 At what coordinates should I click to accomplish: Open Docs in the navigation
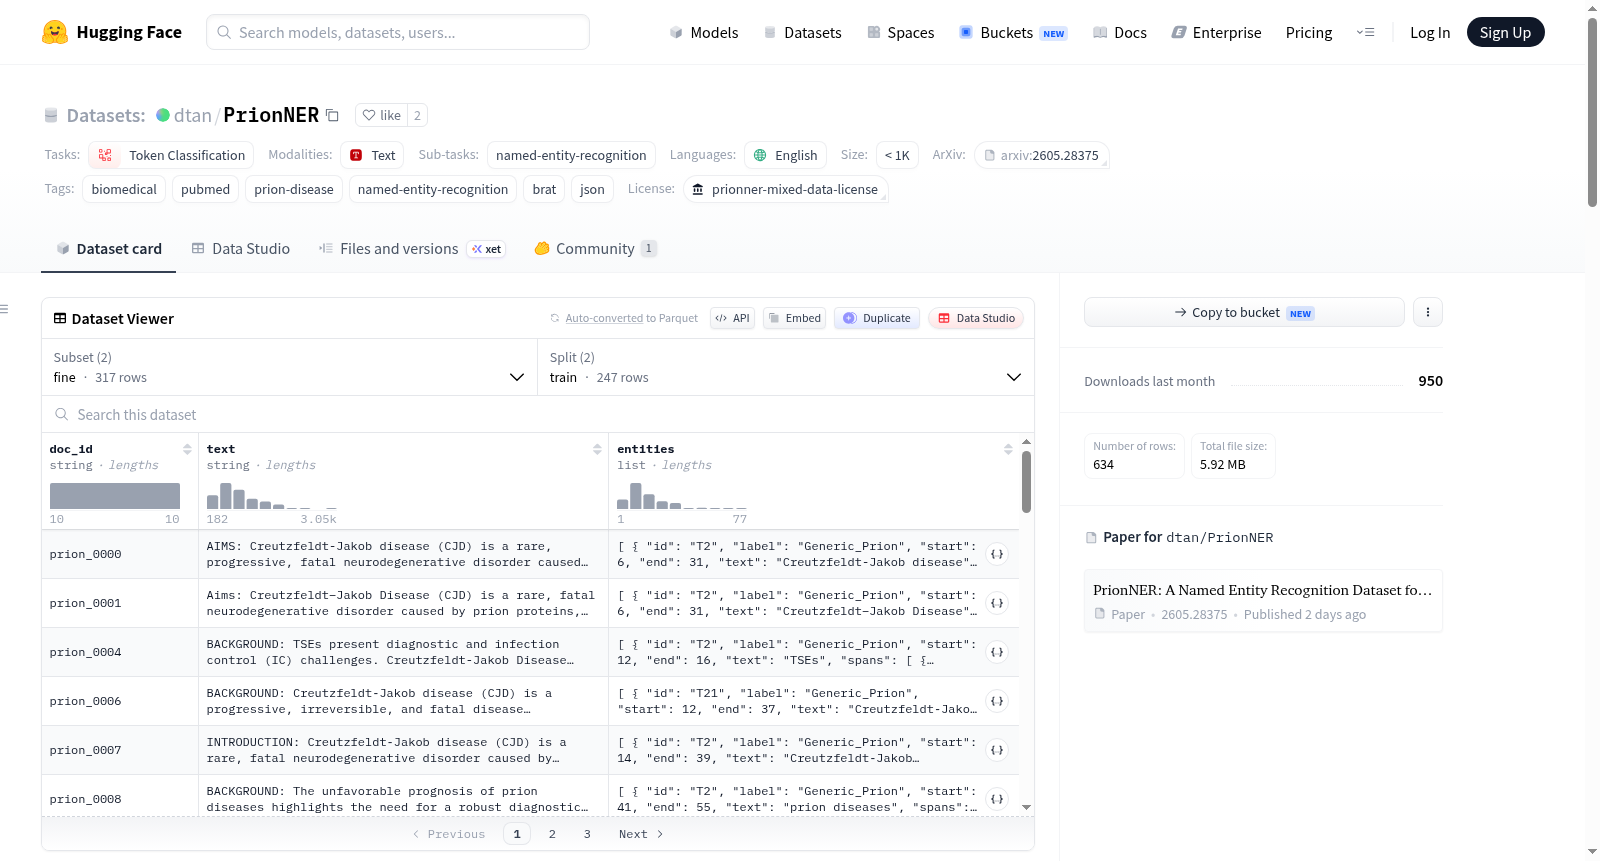tap(1120, 33)
